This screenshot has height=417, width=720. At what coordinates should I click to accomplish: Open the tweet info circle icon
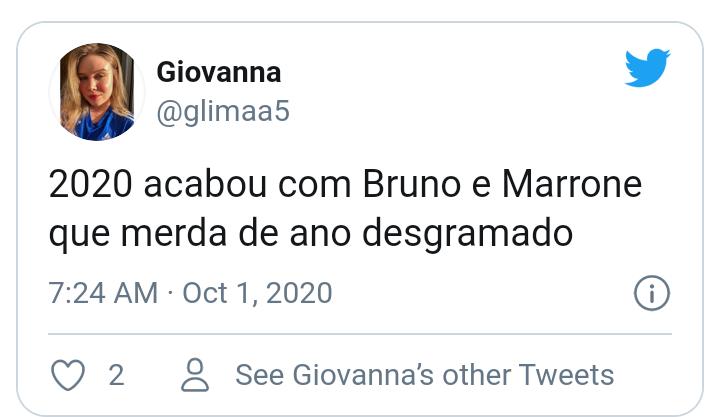pyautogui.click(x=652, y=293)
